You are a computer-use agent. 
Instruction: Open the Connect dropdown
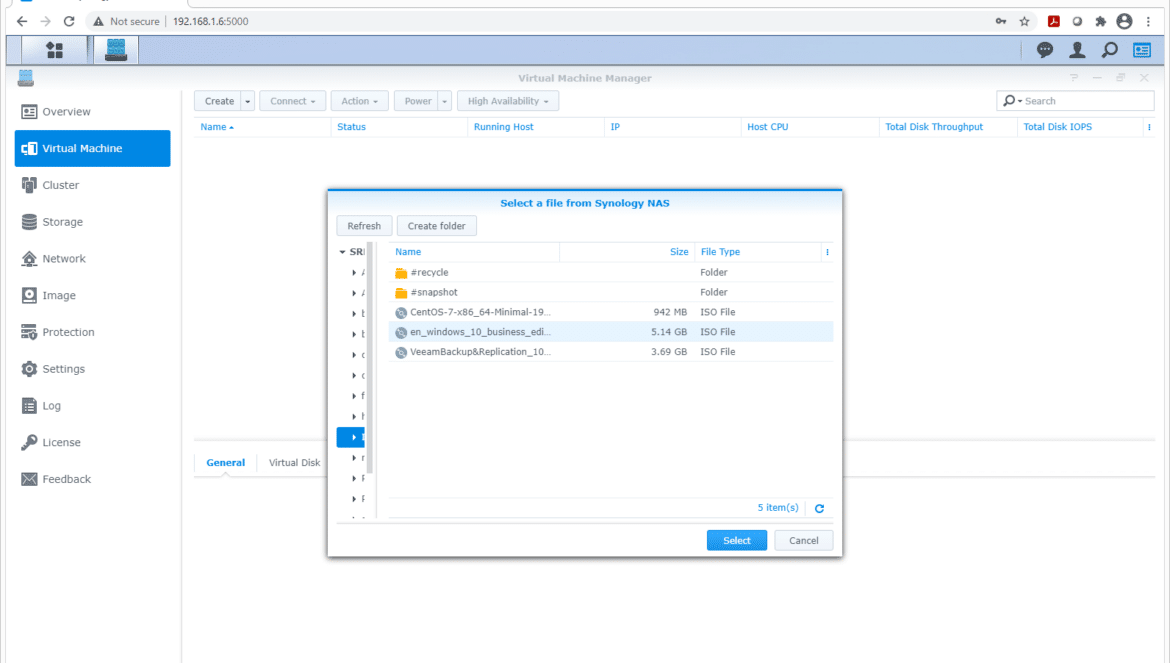click(292, 101)
